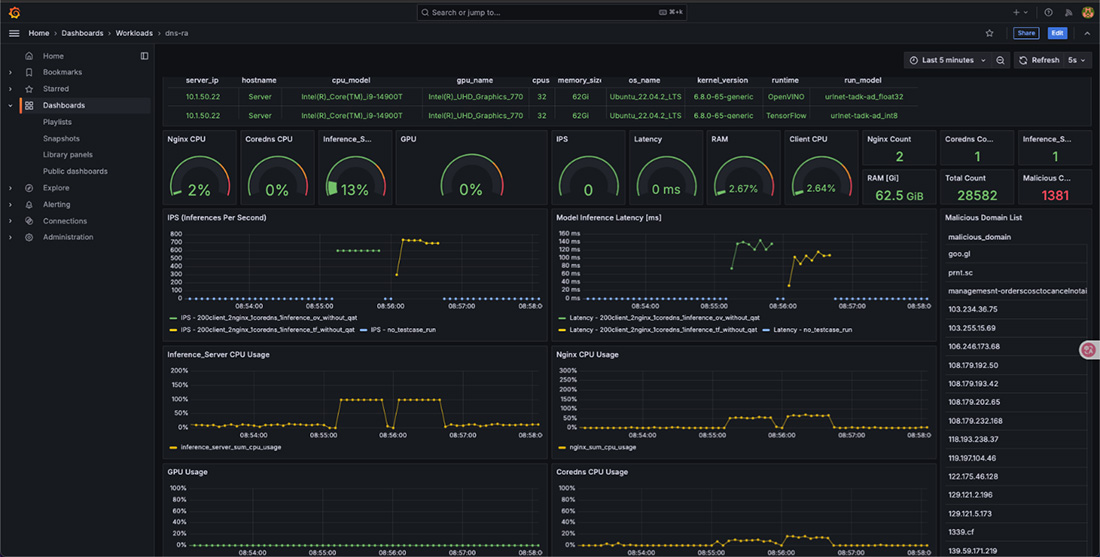
Task: Click the blue Edit button
Action: coord(1057,33)
